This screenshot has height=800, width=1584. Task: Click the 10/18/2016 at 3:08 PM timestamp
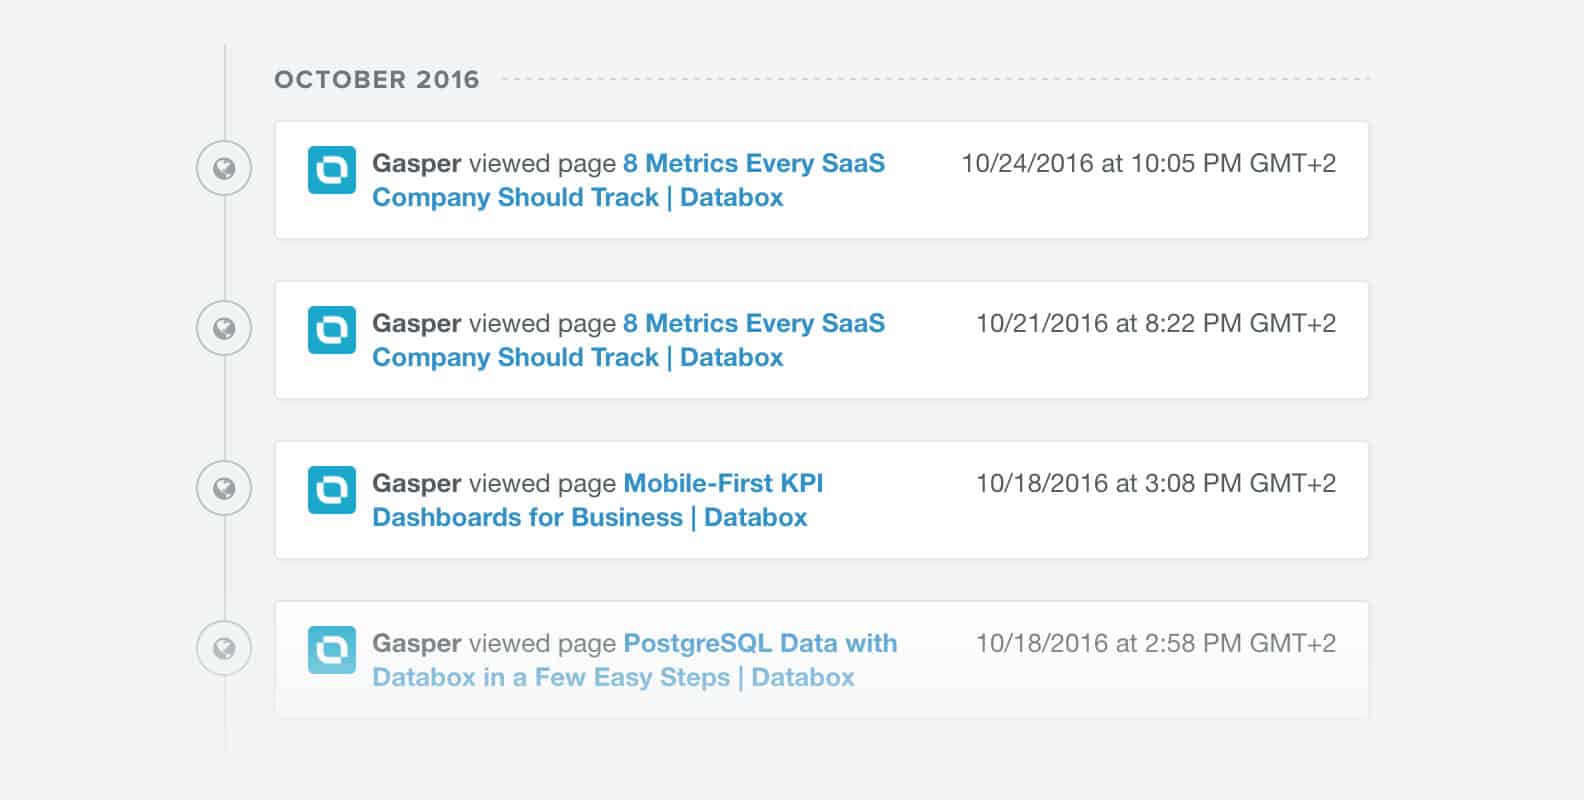point(1155,483)
